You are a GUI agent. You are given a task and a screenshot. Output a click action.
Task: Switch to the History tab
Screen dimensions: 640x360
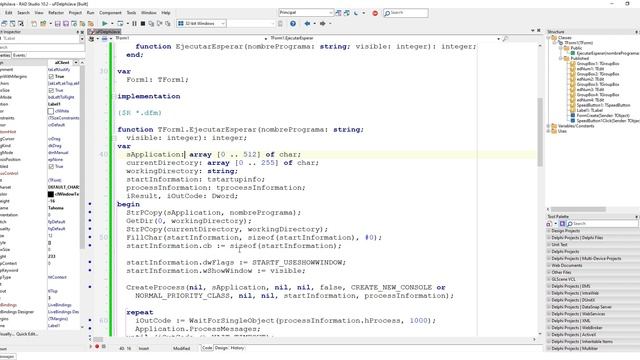pos(237,348)
